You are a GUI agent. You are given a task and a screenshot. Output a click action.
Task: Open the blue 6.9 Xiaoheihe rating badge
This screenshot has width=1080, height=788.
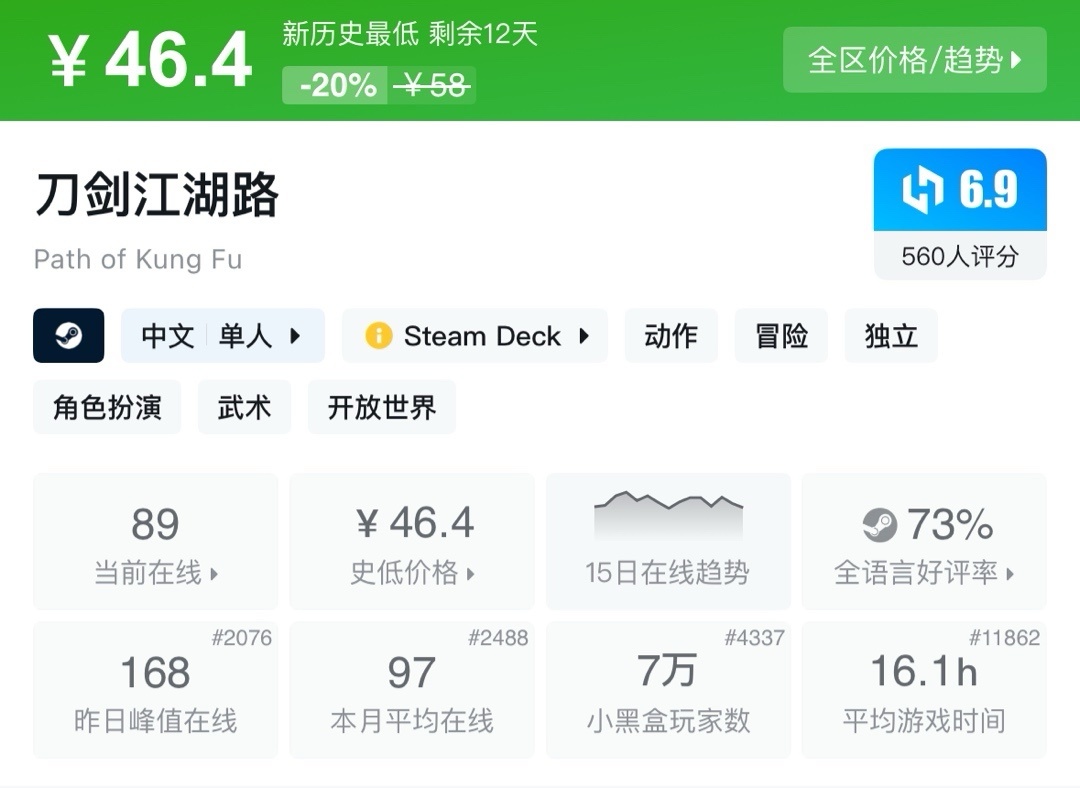click(x=959, y=189)
